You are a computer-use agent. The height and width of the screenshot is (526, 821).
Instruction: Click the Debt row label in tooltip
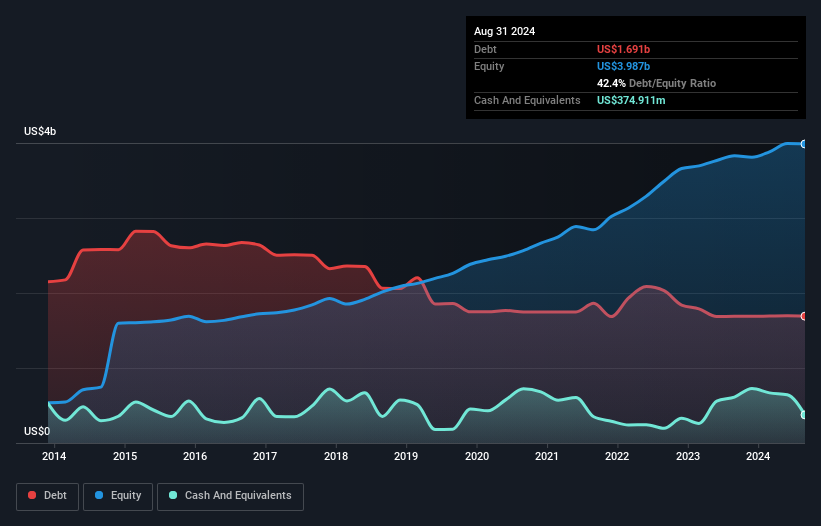[x=485, y=49]
